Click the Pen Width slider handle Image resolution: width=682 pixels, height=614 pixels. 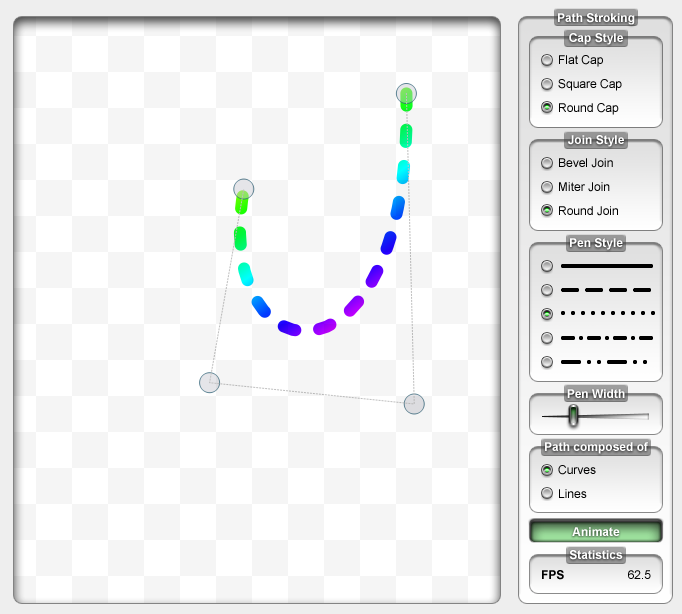(573, 416)
